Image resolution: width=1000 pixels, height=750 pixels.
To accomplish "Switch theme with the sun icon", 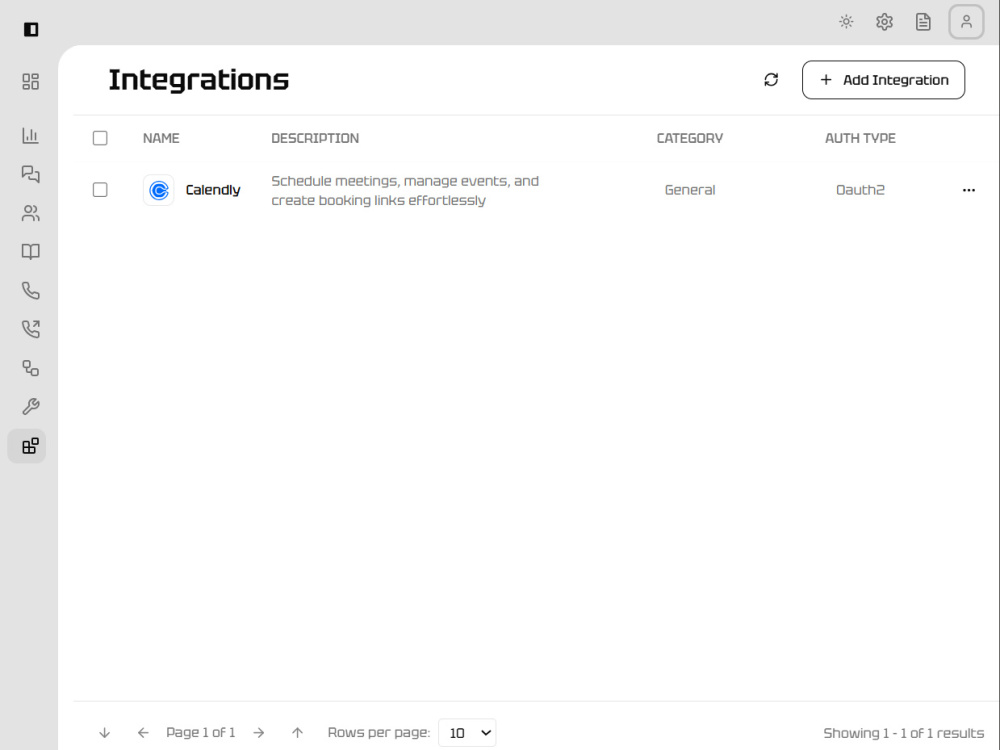I will (846, 22).
